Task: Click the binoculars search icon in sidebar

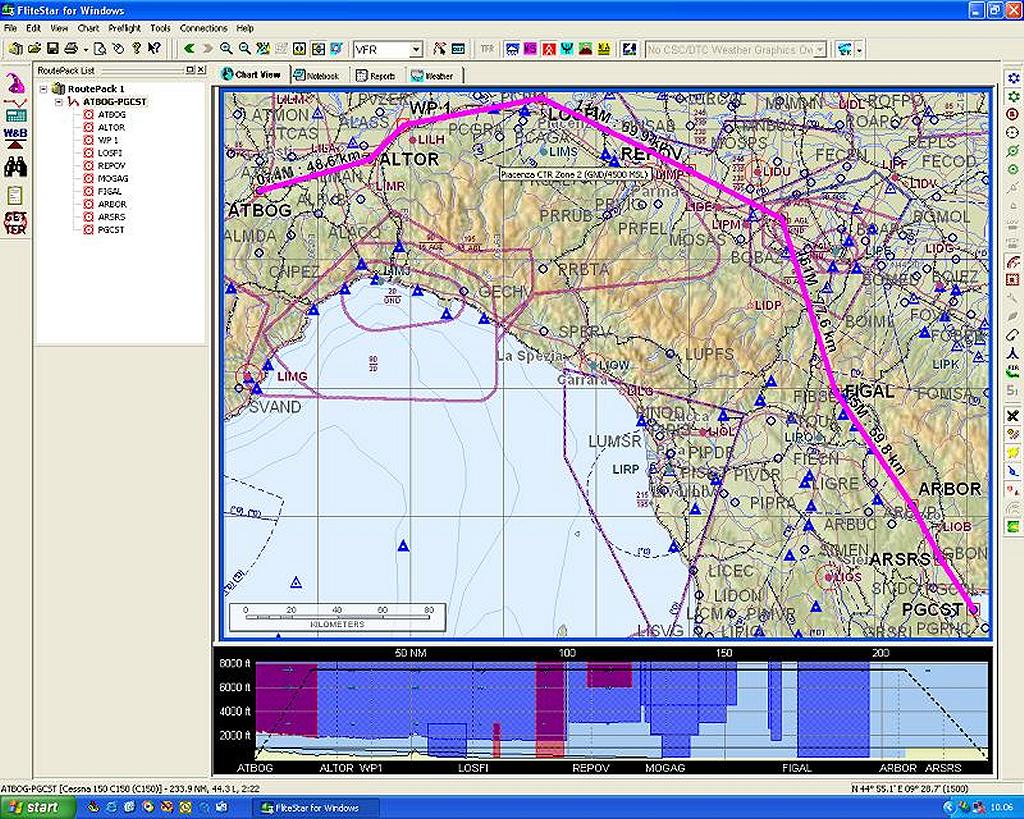Action: coord(15,167)
